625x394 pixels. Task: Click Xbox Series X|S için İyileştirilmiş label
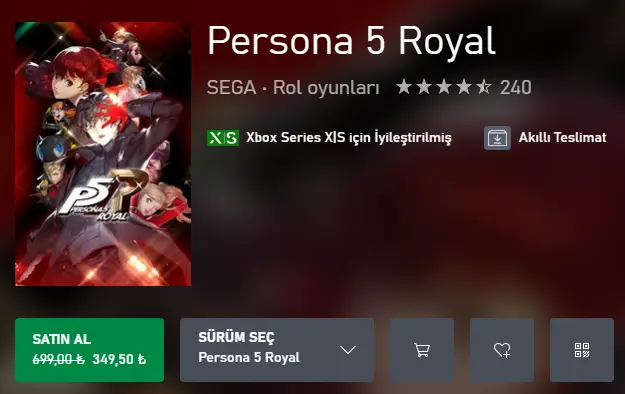coord(349,138)
